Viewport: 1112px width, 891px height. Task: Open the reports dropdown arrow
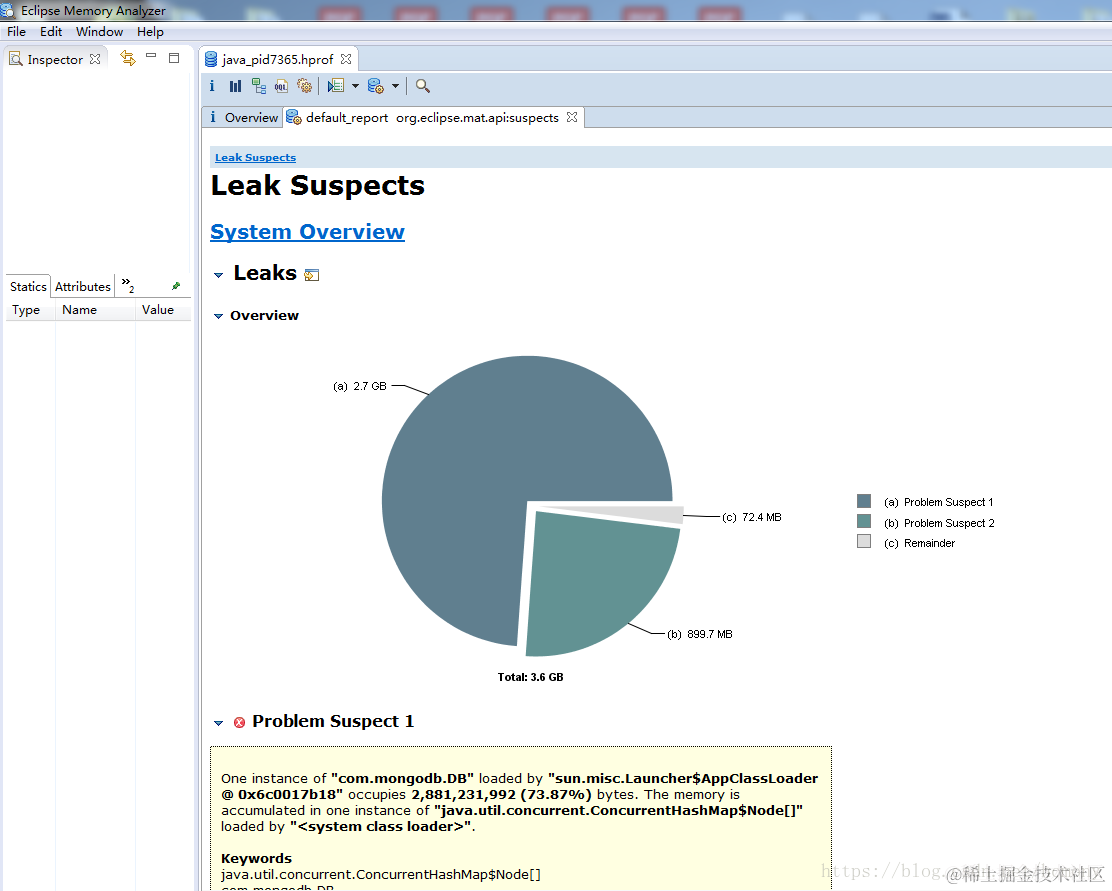[x=355, y=86]
